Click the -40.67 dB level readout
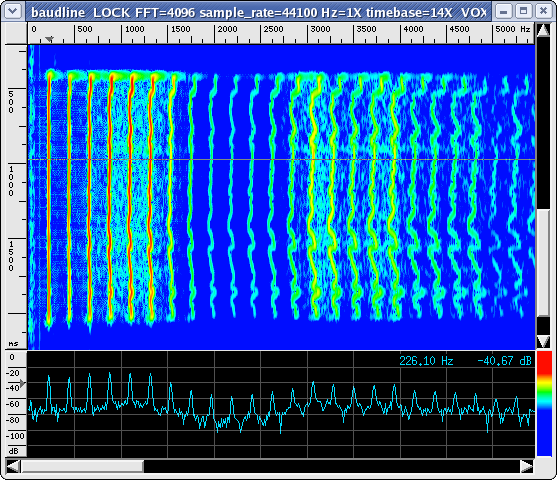The image size is (557, 480). [504, 361]
